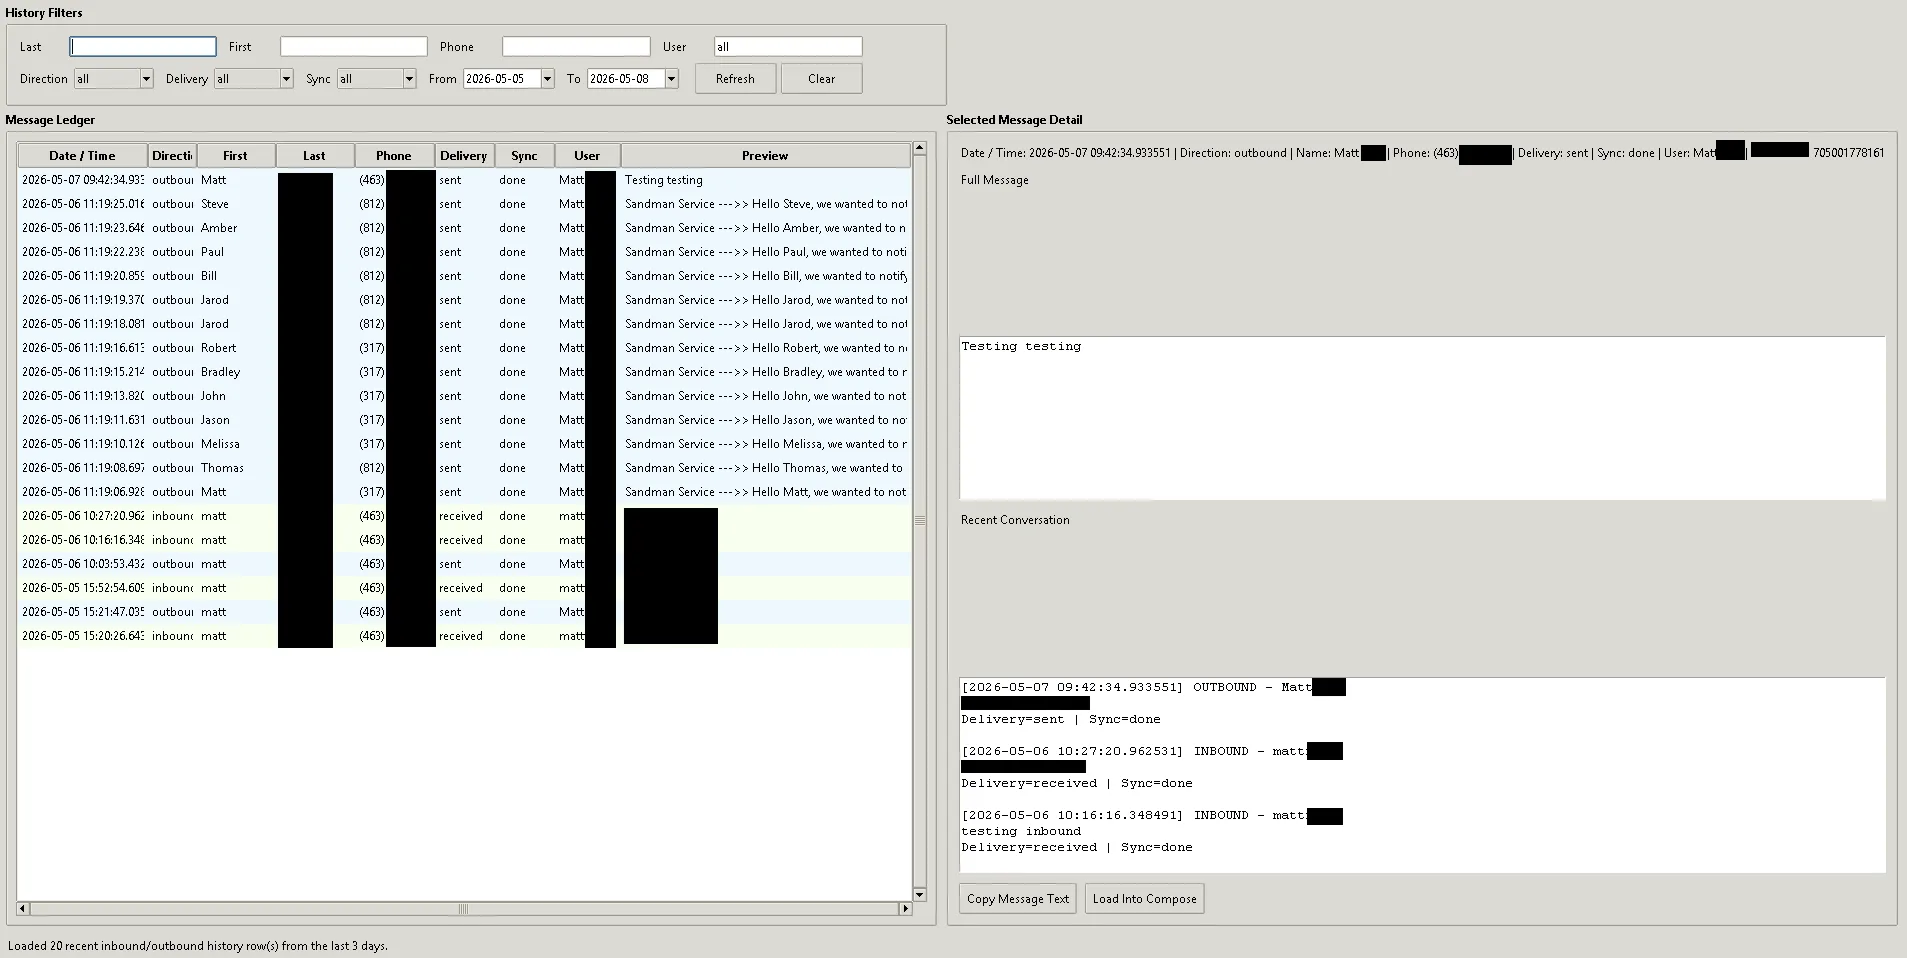1907x958 pixels.
Task: Select inbound row at 2026-05-06 10:27:20
Action: point(464,516)
